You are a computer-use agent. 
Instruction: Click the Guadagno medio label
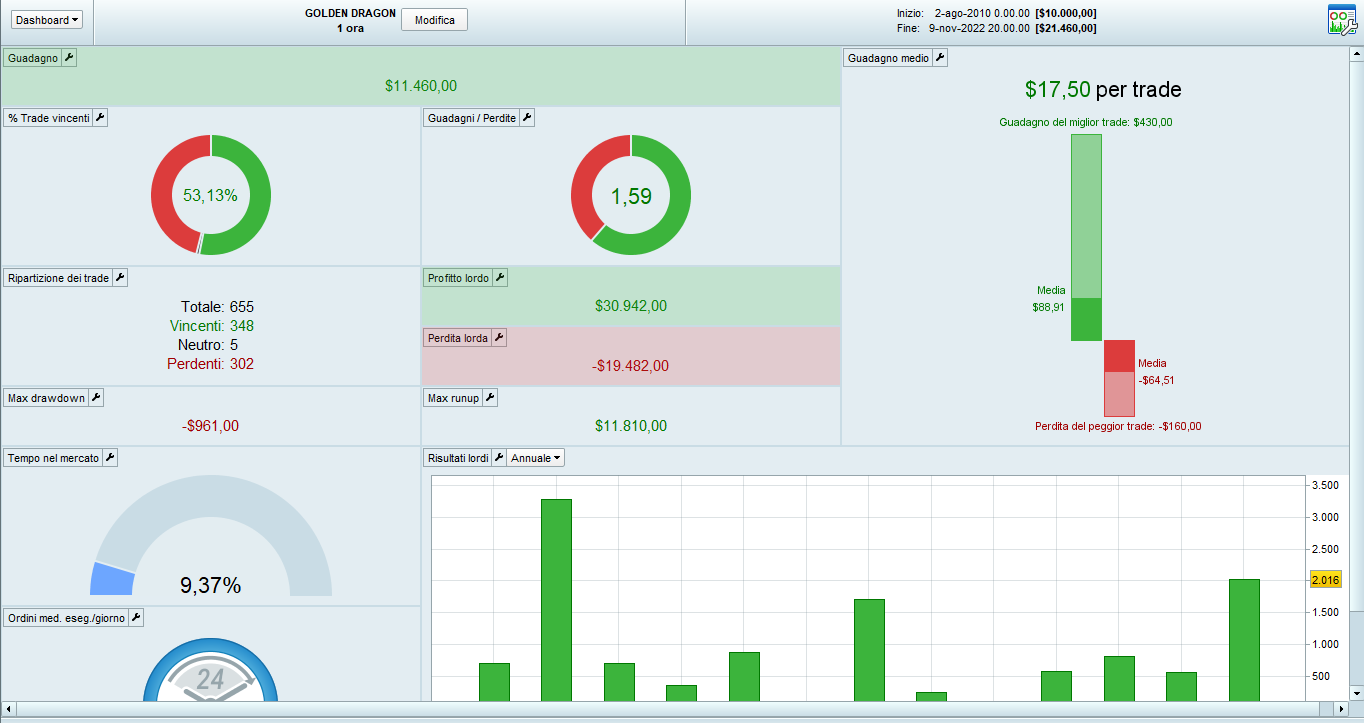tap(889, 58)
